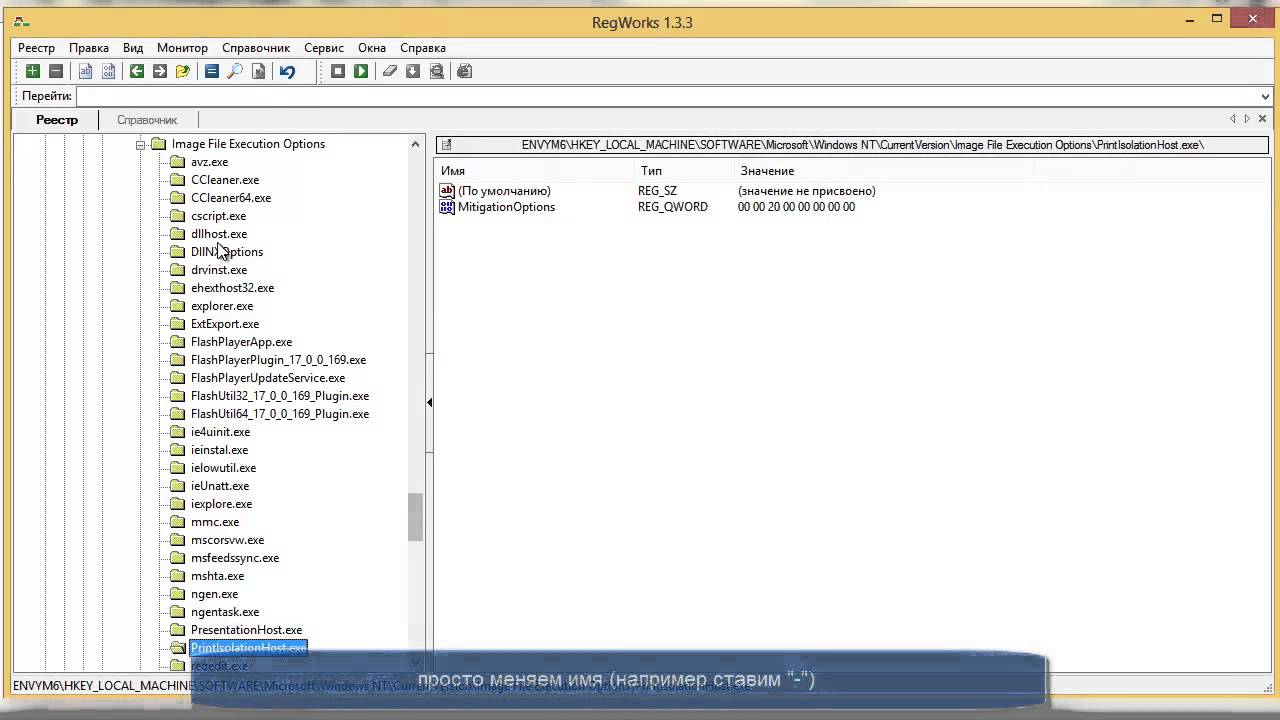This screenshot has height=720, width=1280.
Task: Click the Тип column header
Action: pos(687,171)
